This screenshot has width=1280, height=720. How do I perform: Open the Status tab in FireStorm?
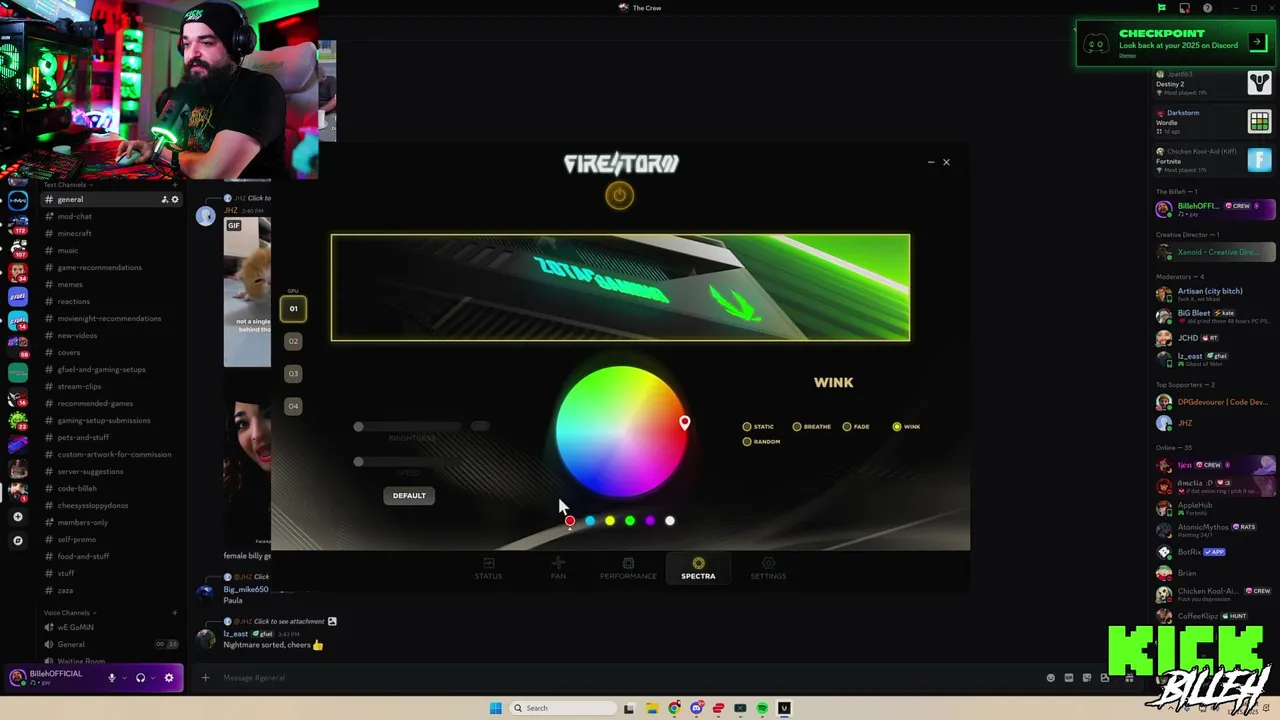(x=488, y=569)
